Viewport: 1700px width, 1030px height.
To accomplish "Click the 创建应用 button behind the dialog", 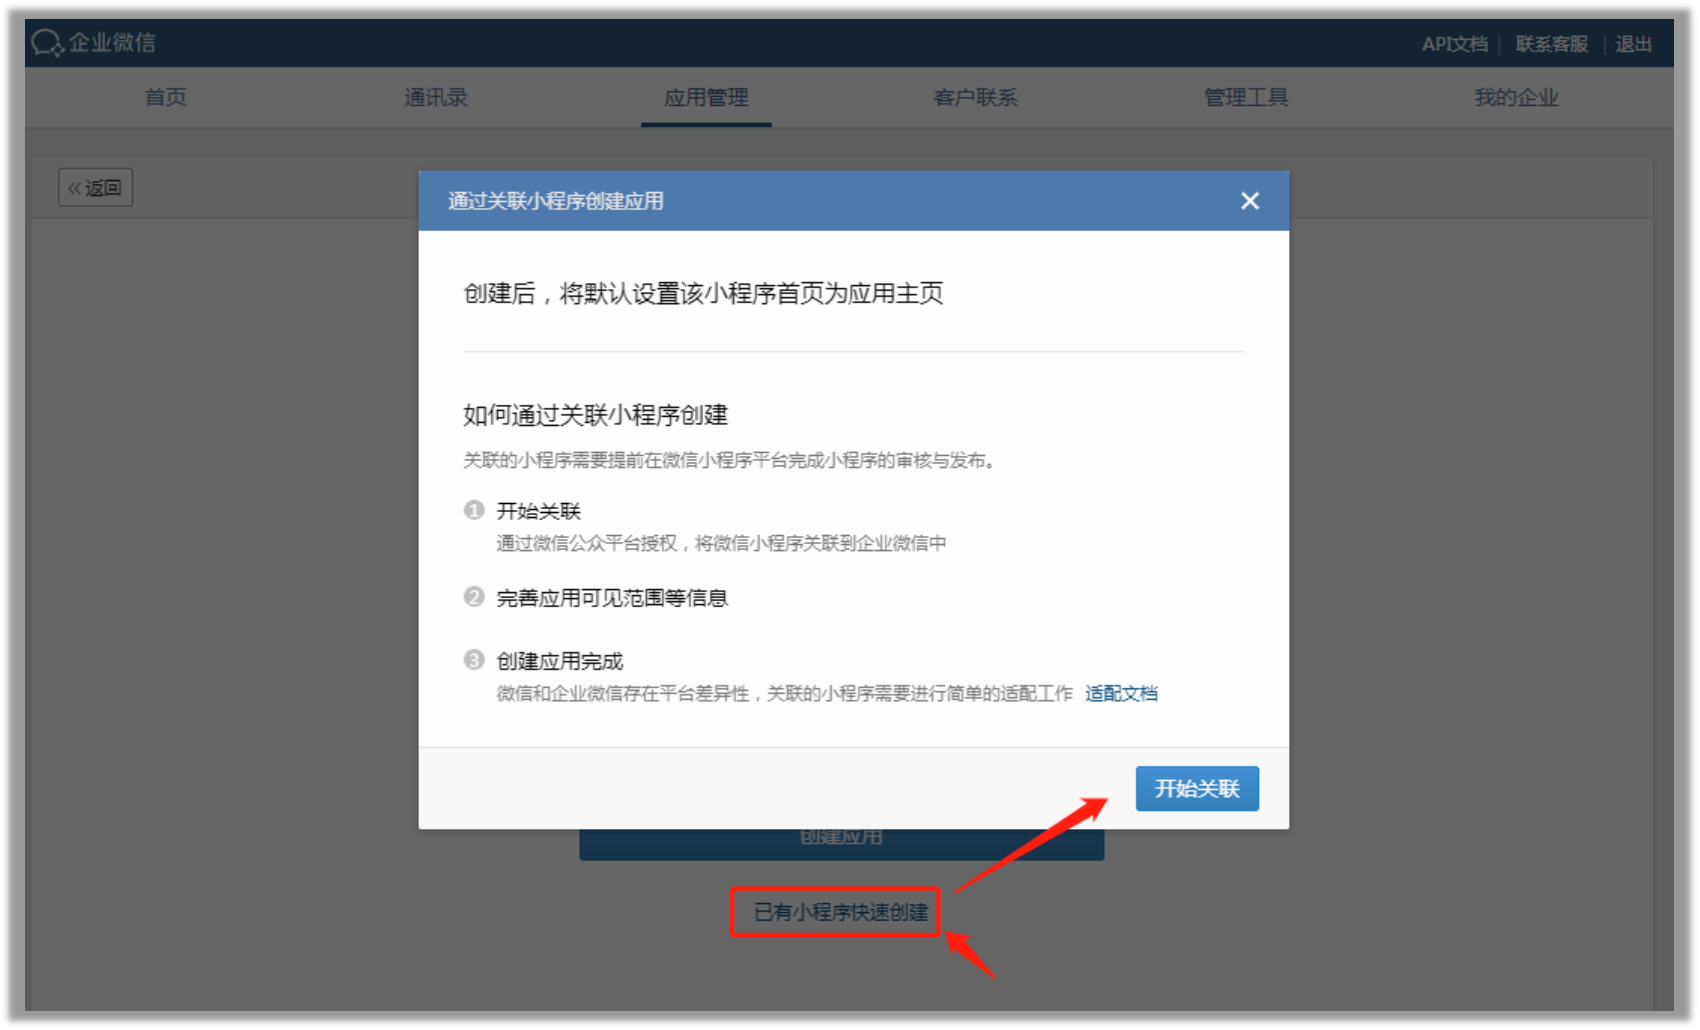I will [841, 844].
